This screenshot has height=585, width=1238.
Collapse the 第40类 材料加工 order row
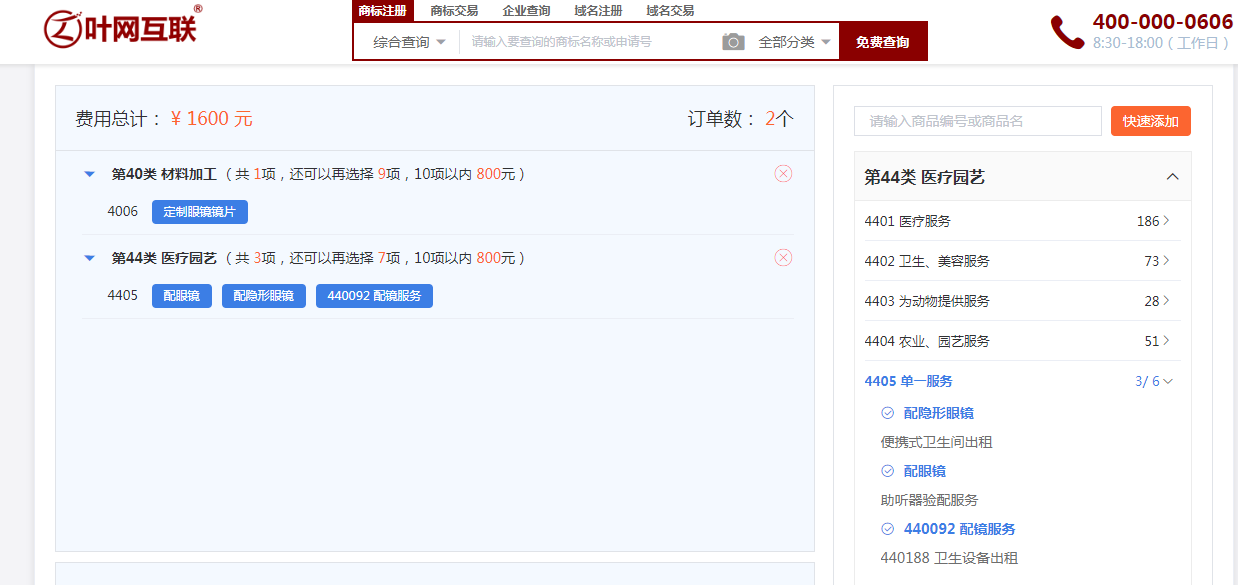[89, 173]
